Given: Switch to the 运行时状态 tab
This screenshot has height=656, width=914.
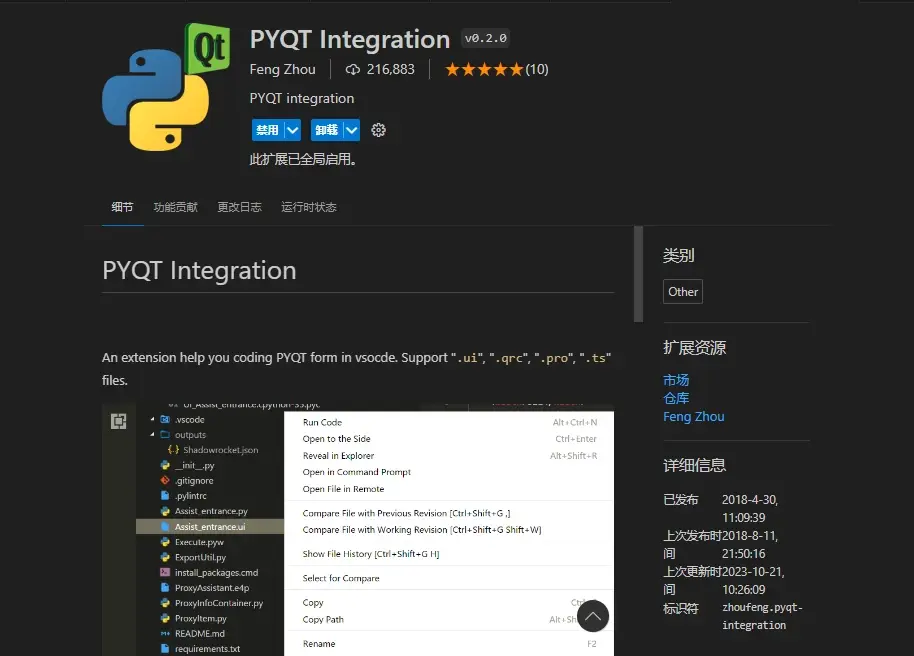Looking at the screenshot, I should click(309, 207).
